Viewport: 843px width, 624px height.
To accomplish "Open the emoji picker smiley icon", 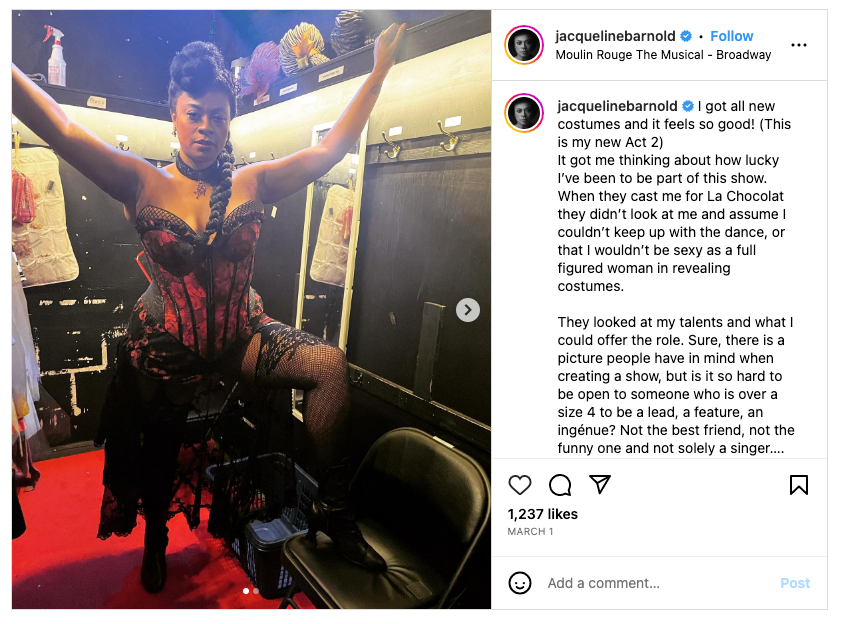I will [x=519, y=583].
